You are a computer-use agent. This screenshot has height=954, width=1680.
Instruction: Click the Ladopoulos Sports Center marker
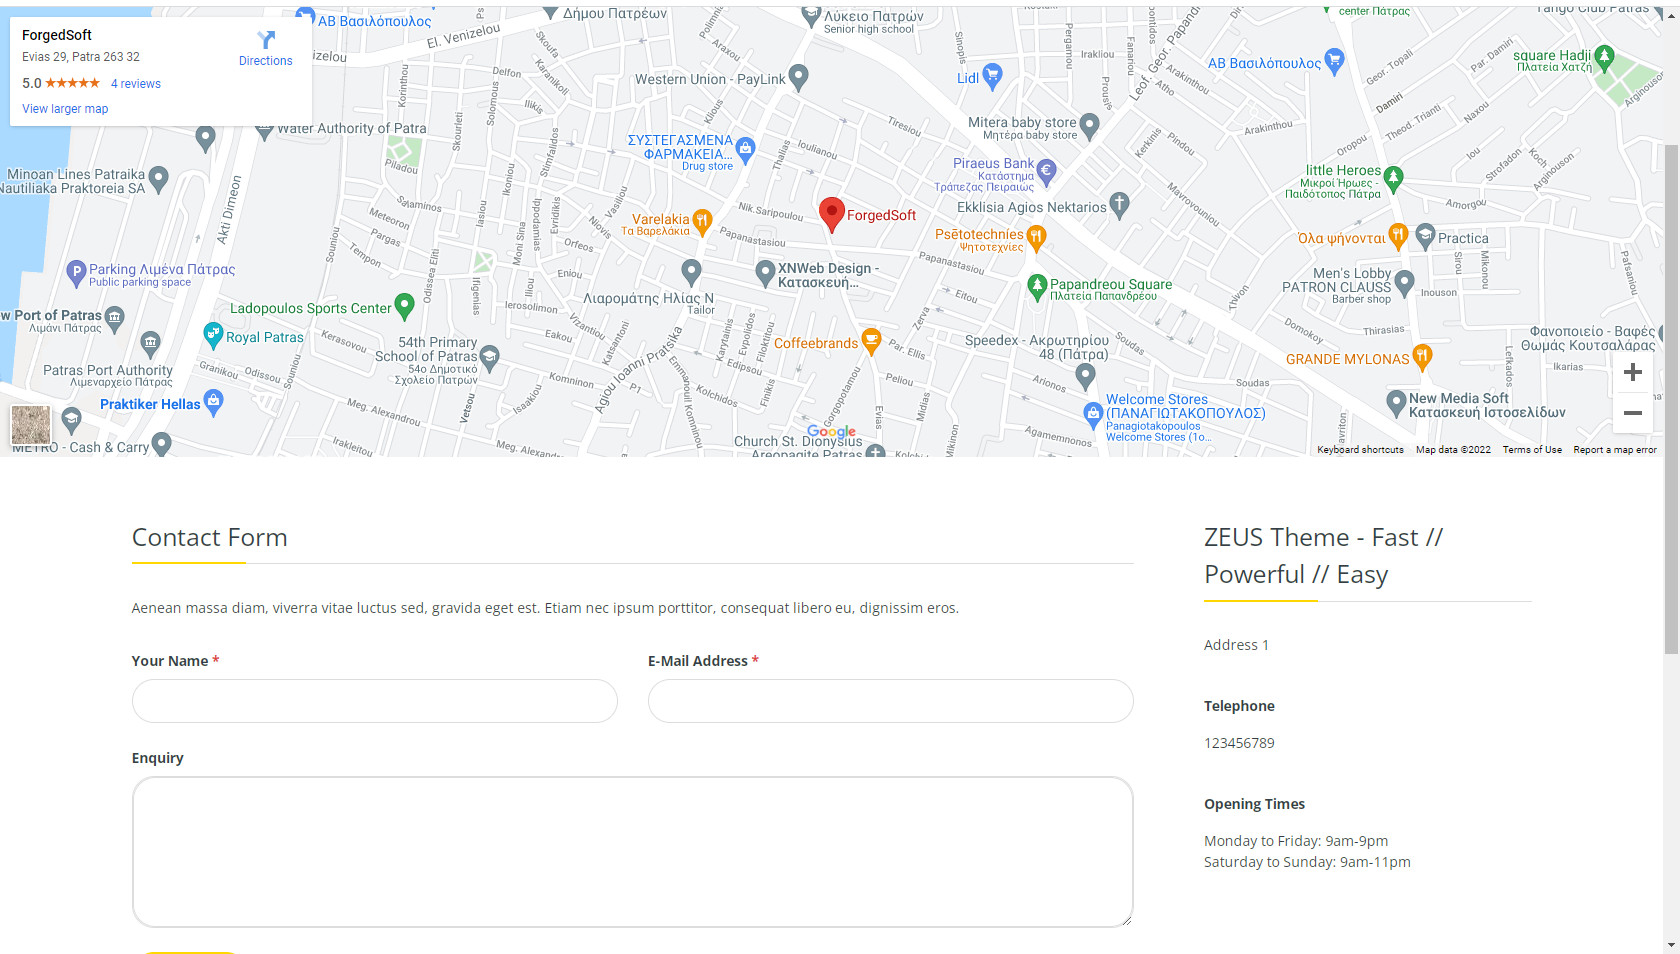(404, 305)
